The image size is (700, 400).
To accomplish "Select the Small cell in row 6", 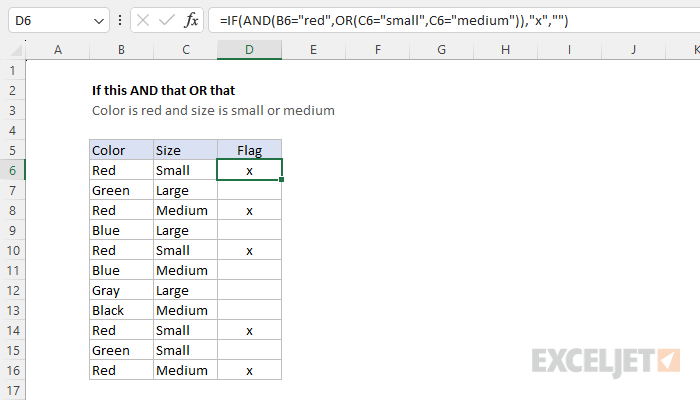I will tap(185, 170).
